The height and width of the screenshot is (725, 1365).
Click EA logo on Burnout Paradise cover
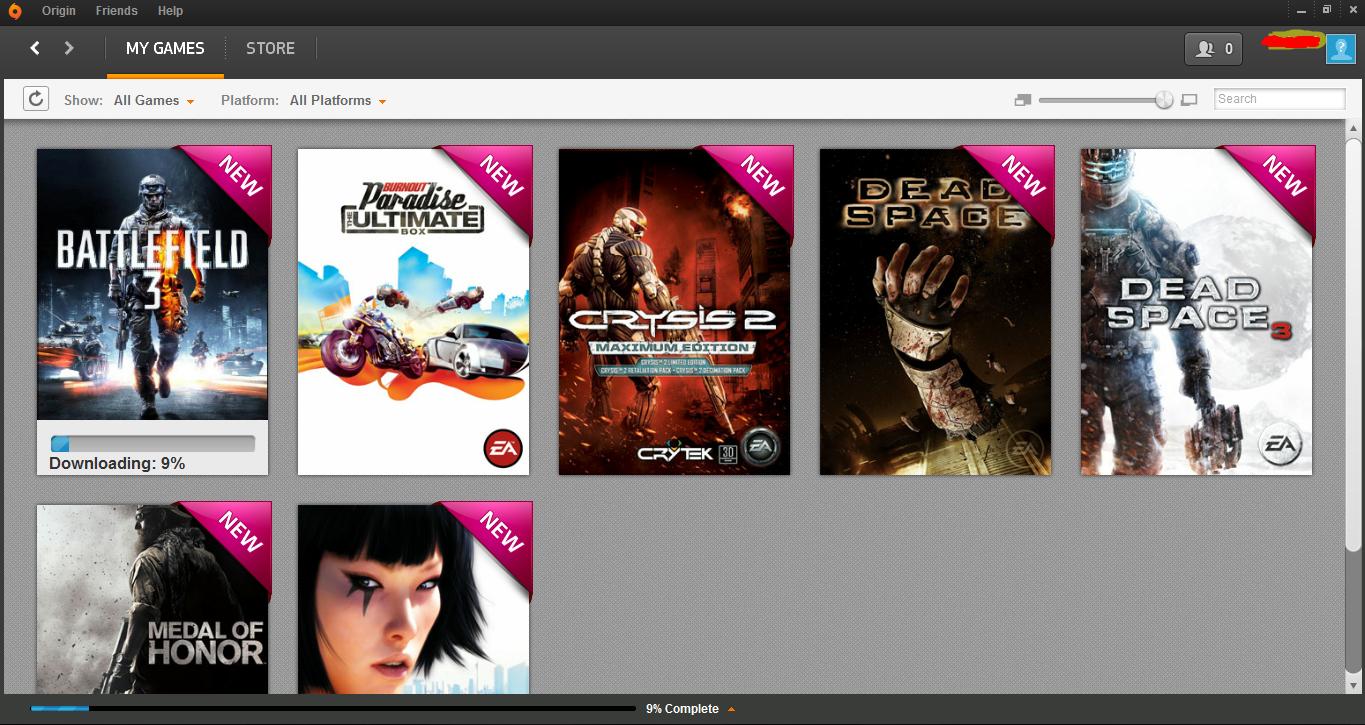502,449
